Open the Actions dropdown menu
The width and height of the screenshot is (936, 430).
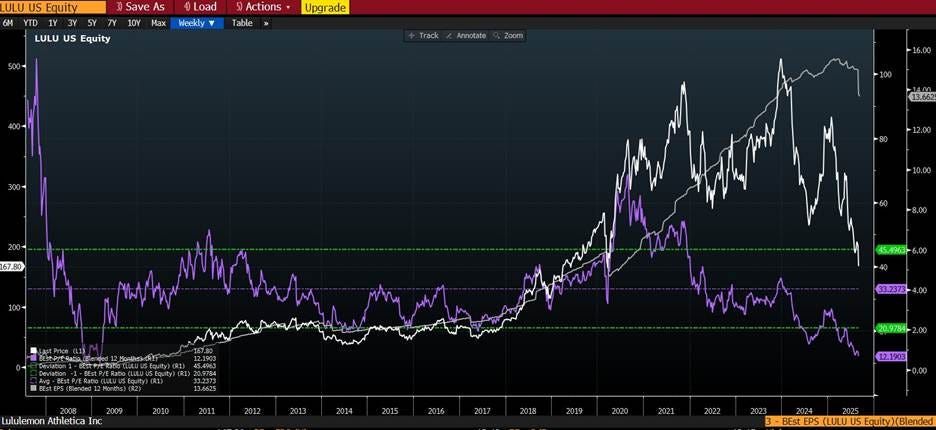[x=263, y=7]
